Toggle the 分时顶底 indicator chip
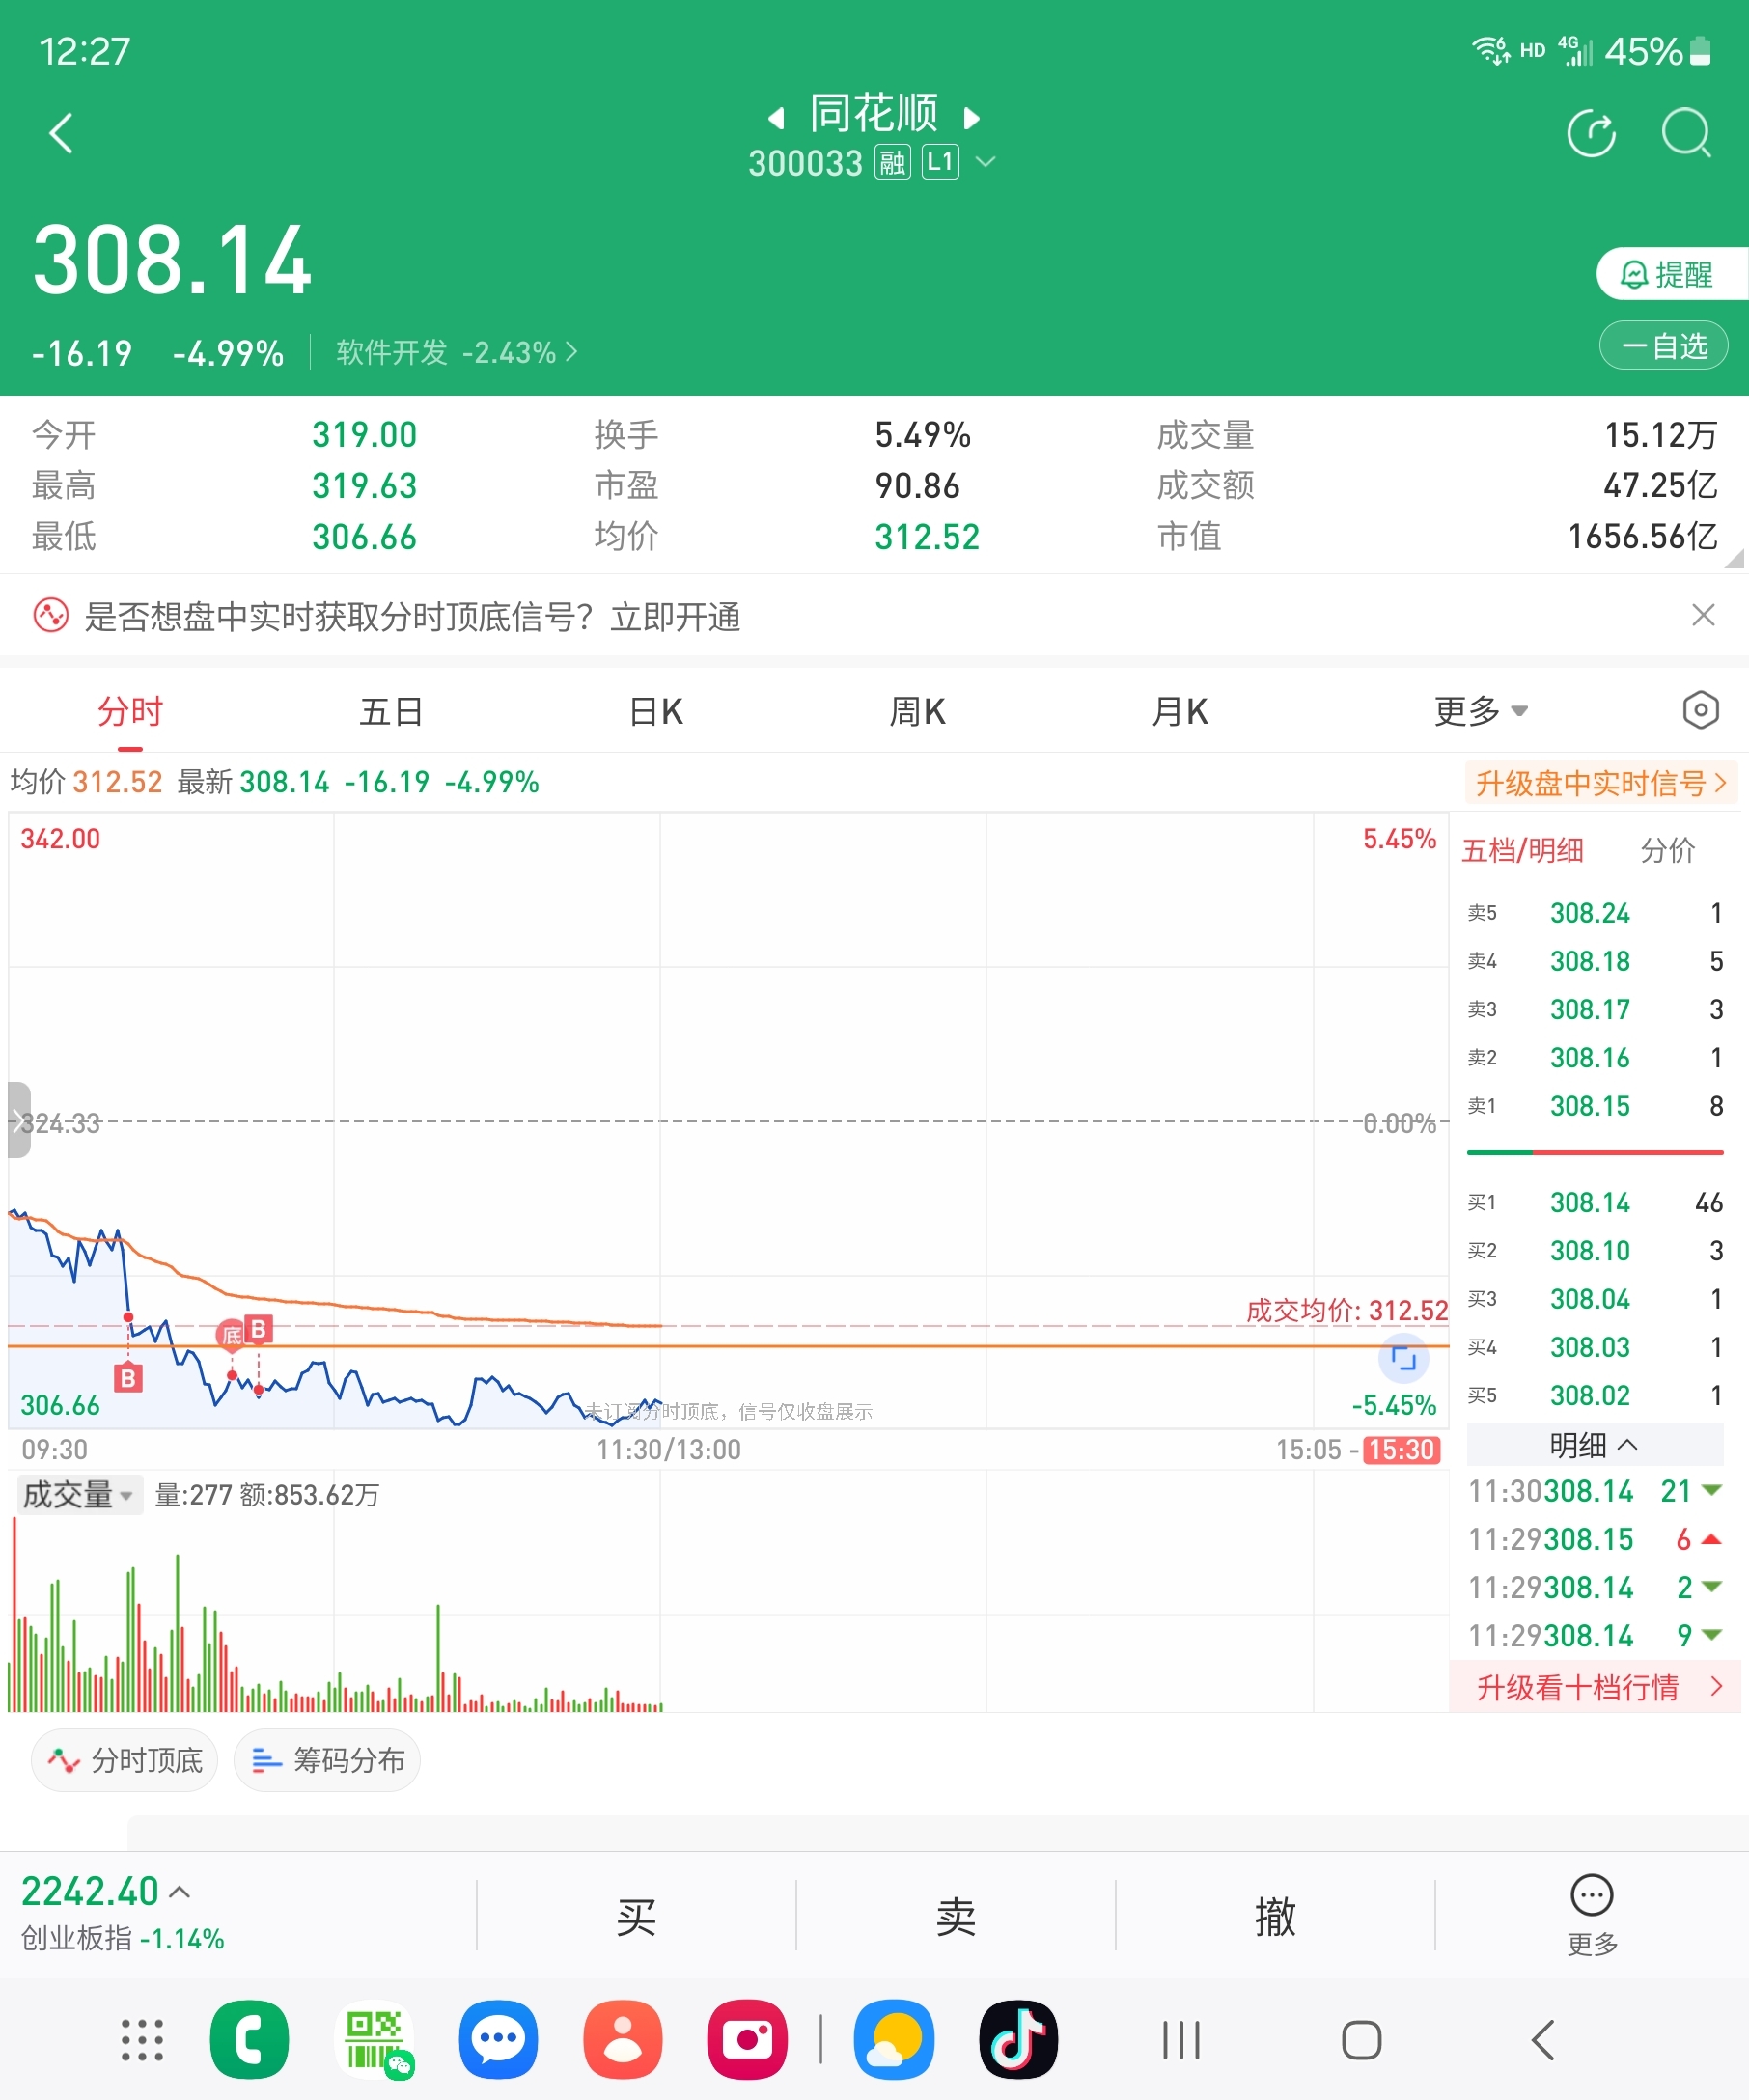This screenshot has height=2100, width=1749. coord(125,1760)
